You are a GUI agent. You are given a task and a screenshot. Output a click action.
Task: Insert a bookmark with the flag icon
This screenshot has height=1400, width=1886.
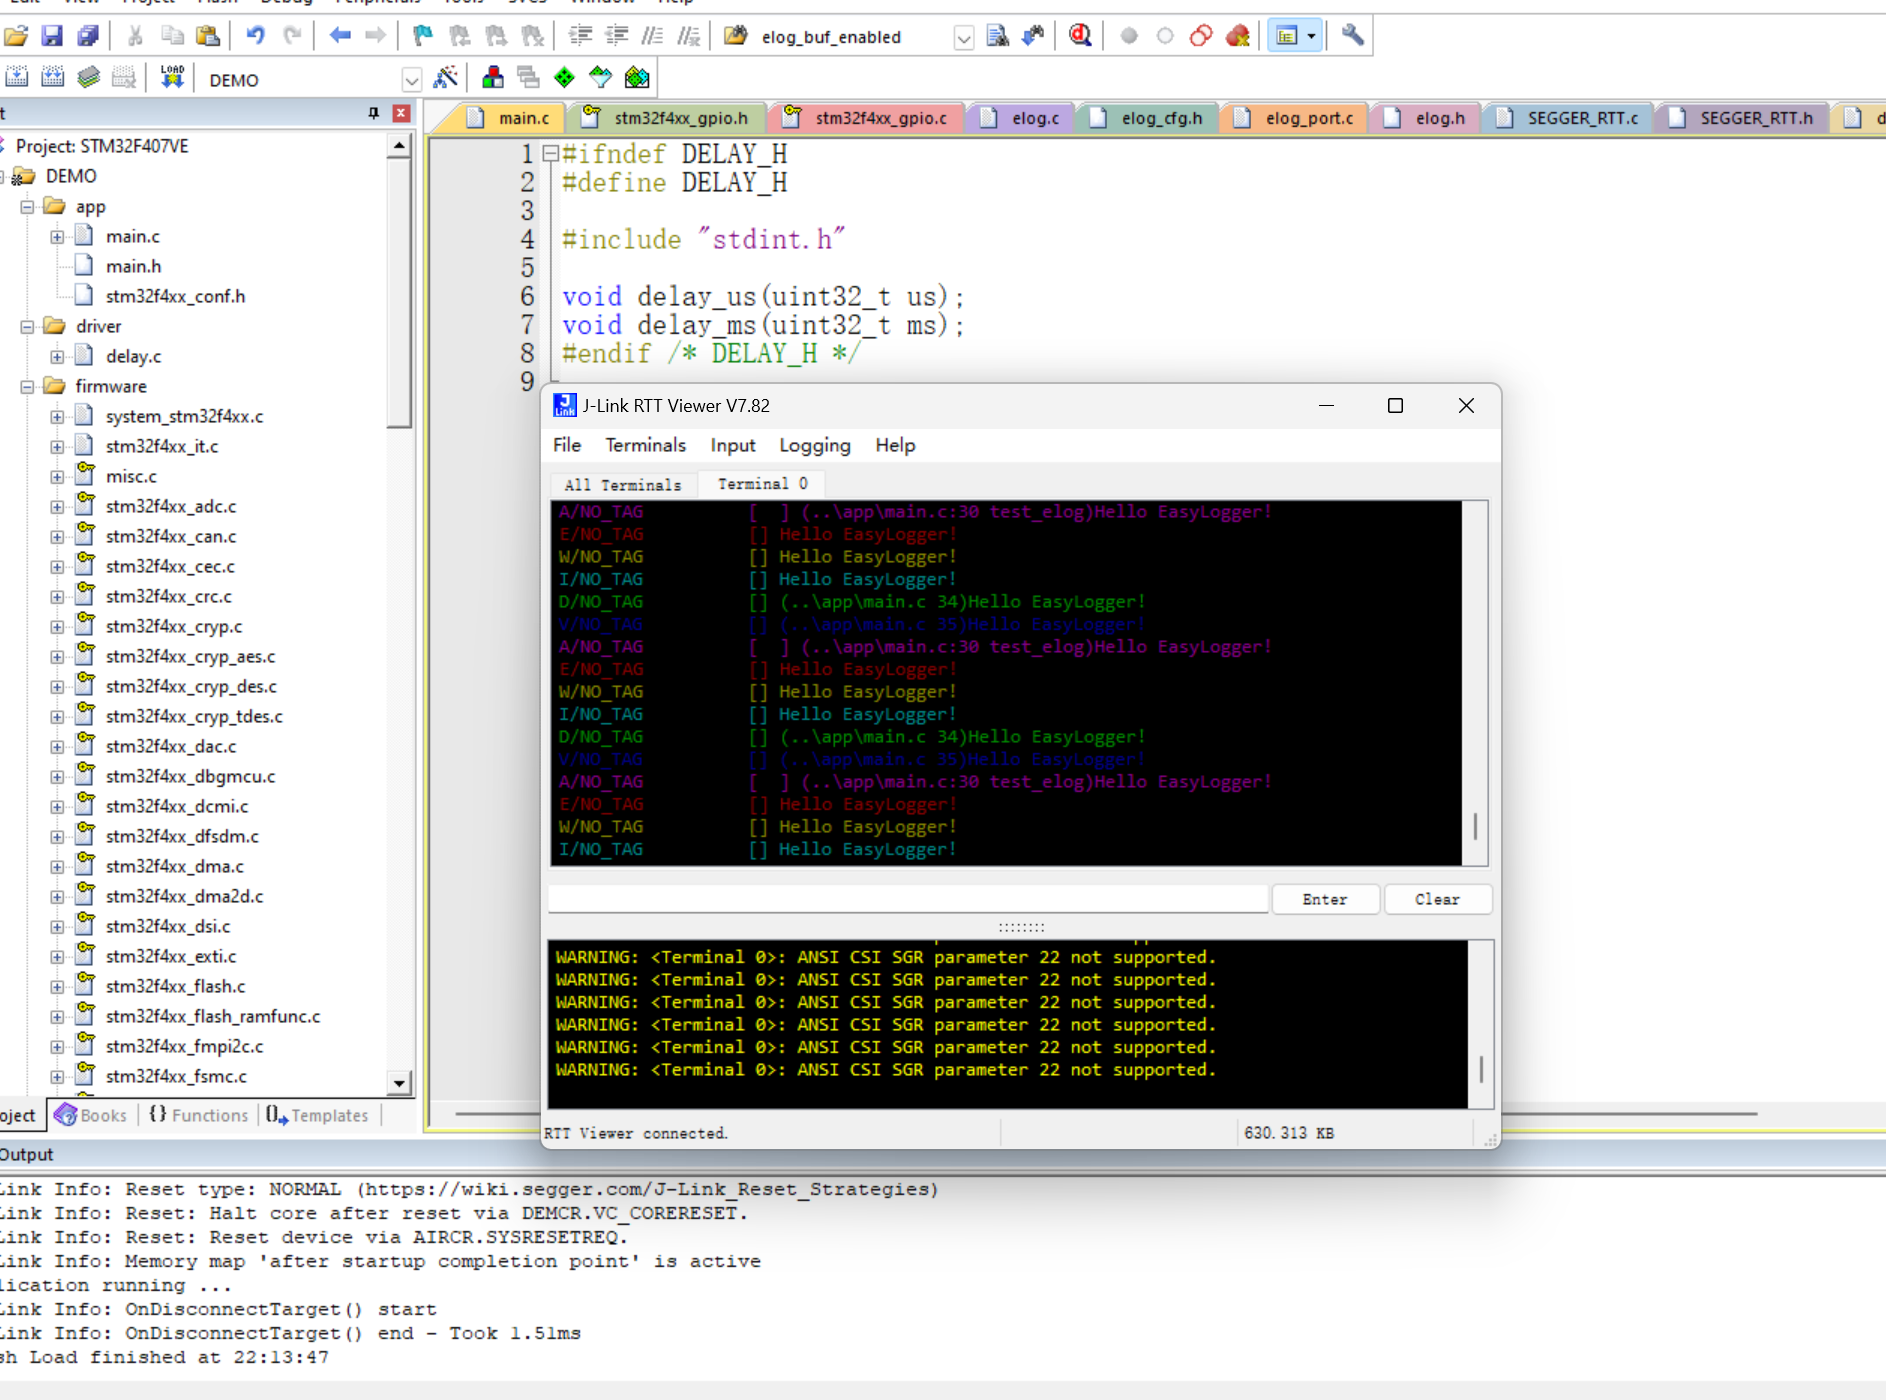pyautogui.click(x=423, y=37)
